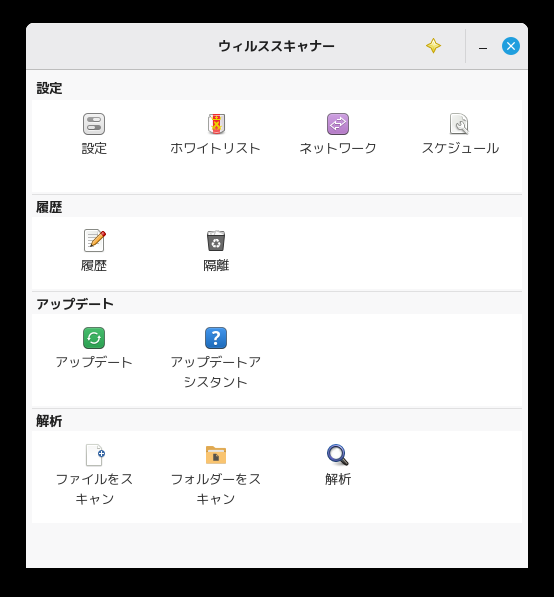Close the ウィルススキャナー window

point(511,46)
